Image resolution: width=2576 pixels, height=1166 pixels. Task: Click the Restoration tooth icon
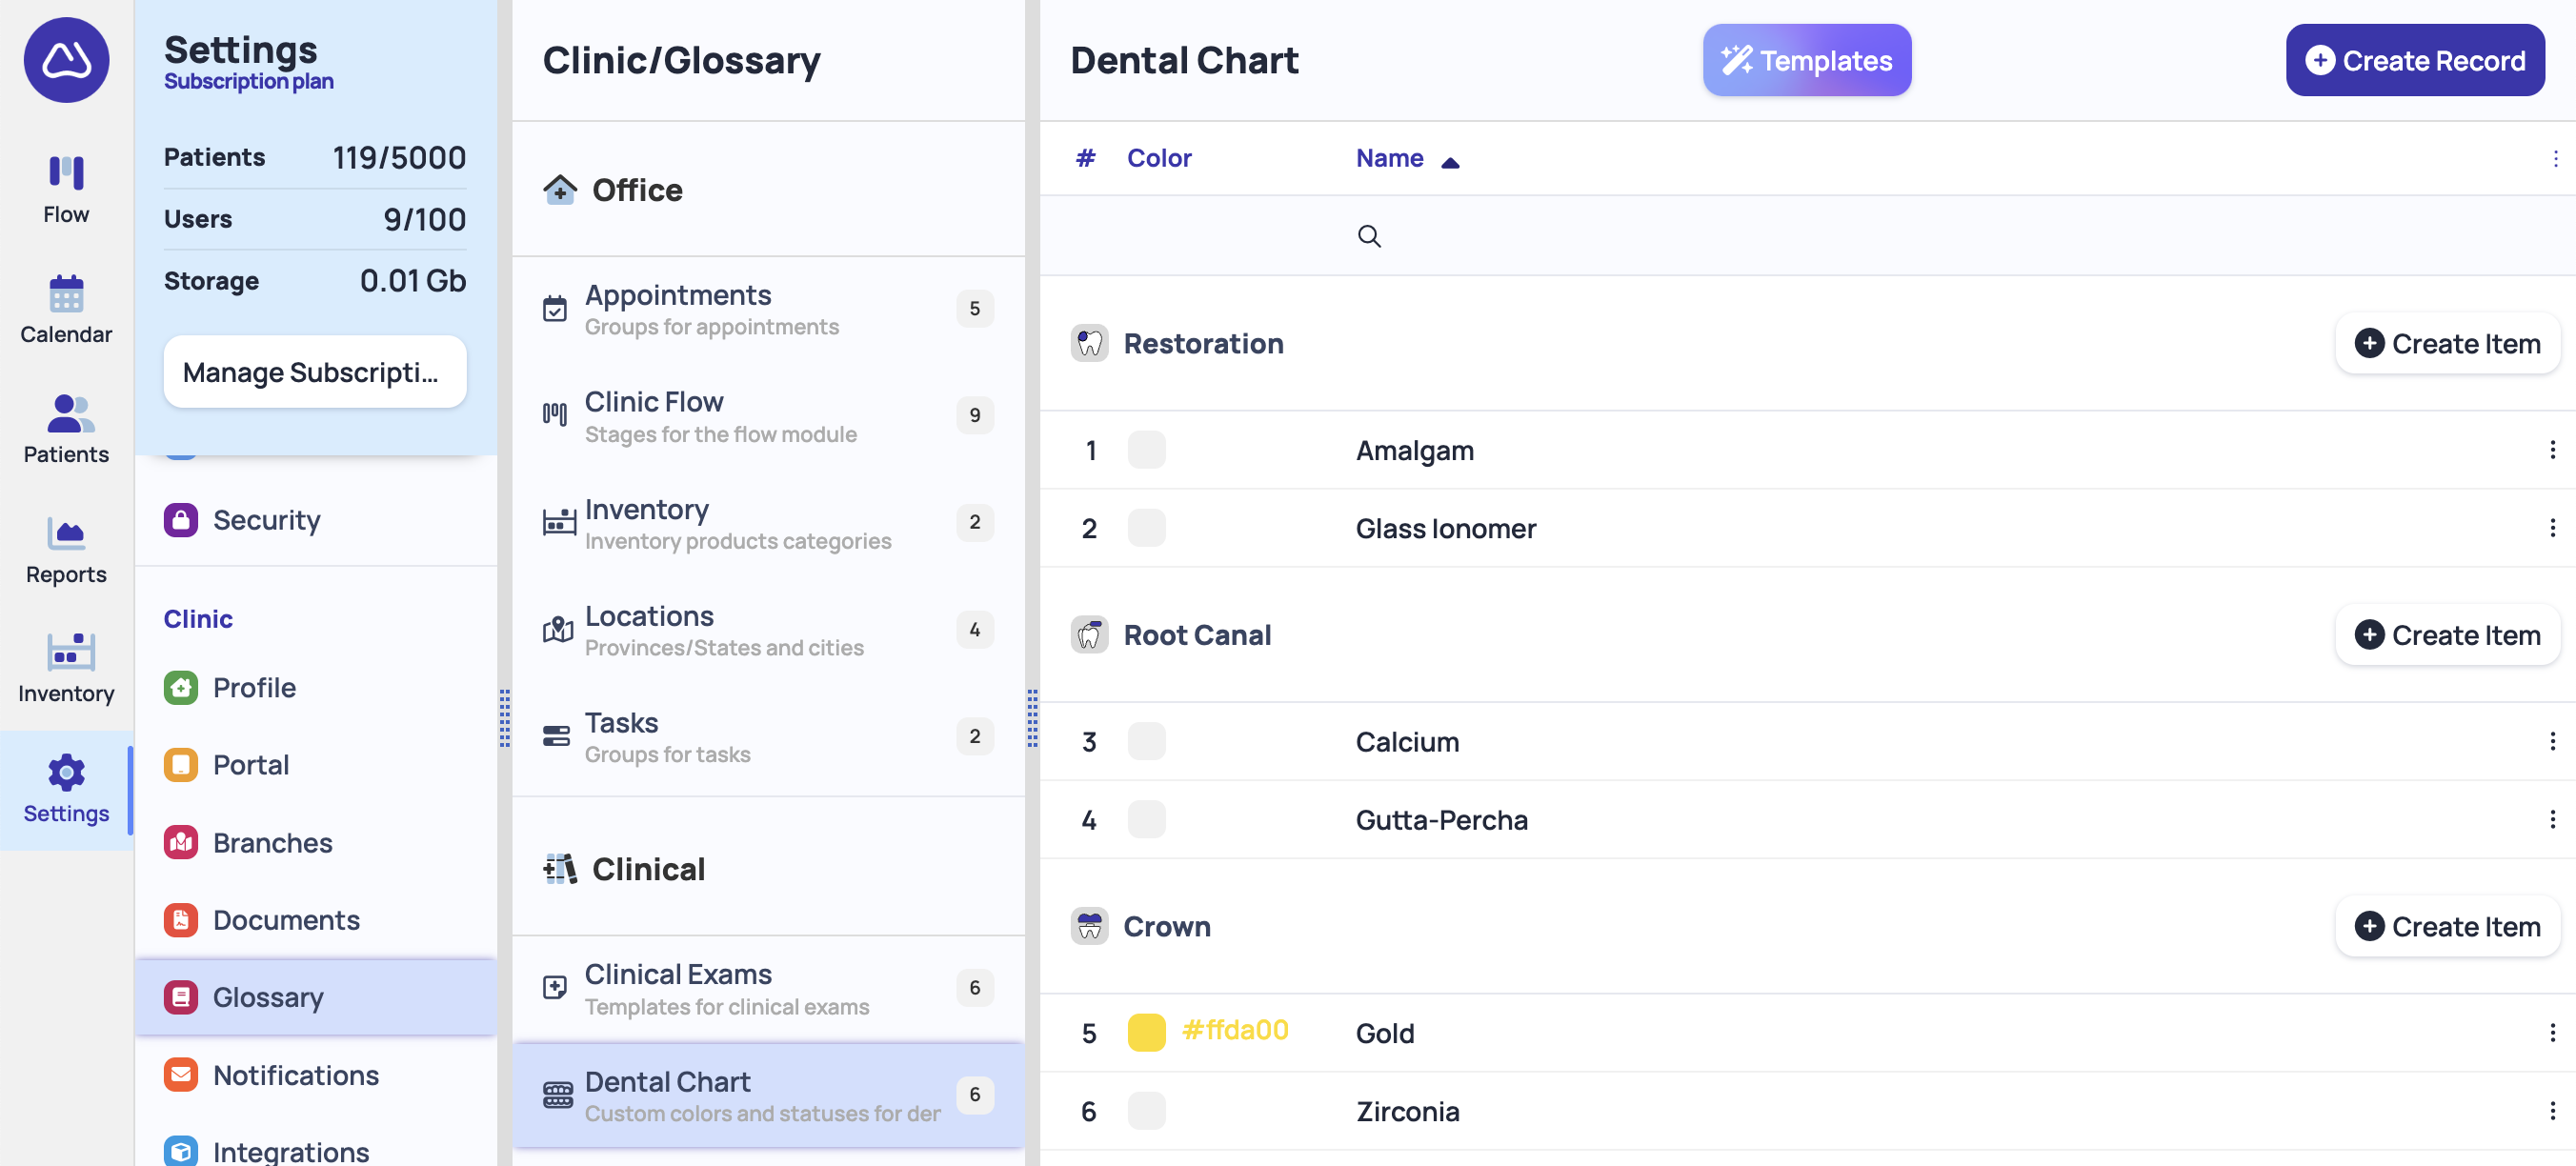click(x=1089, y=343)
